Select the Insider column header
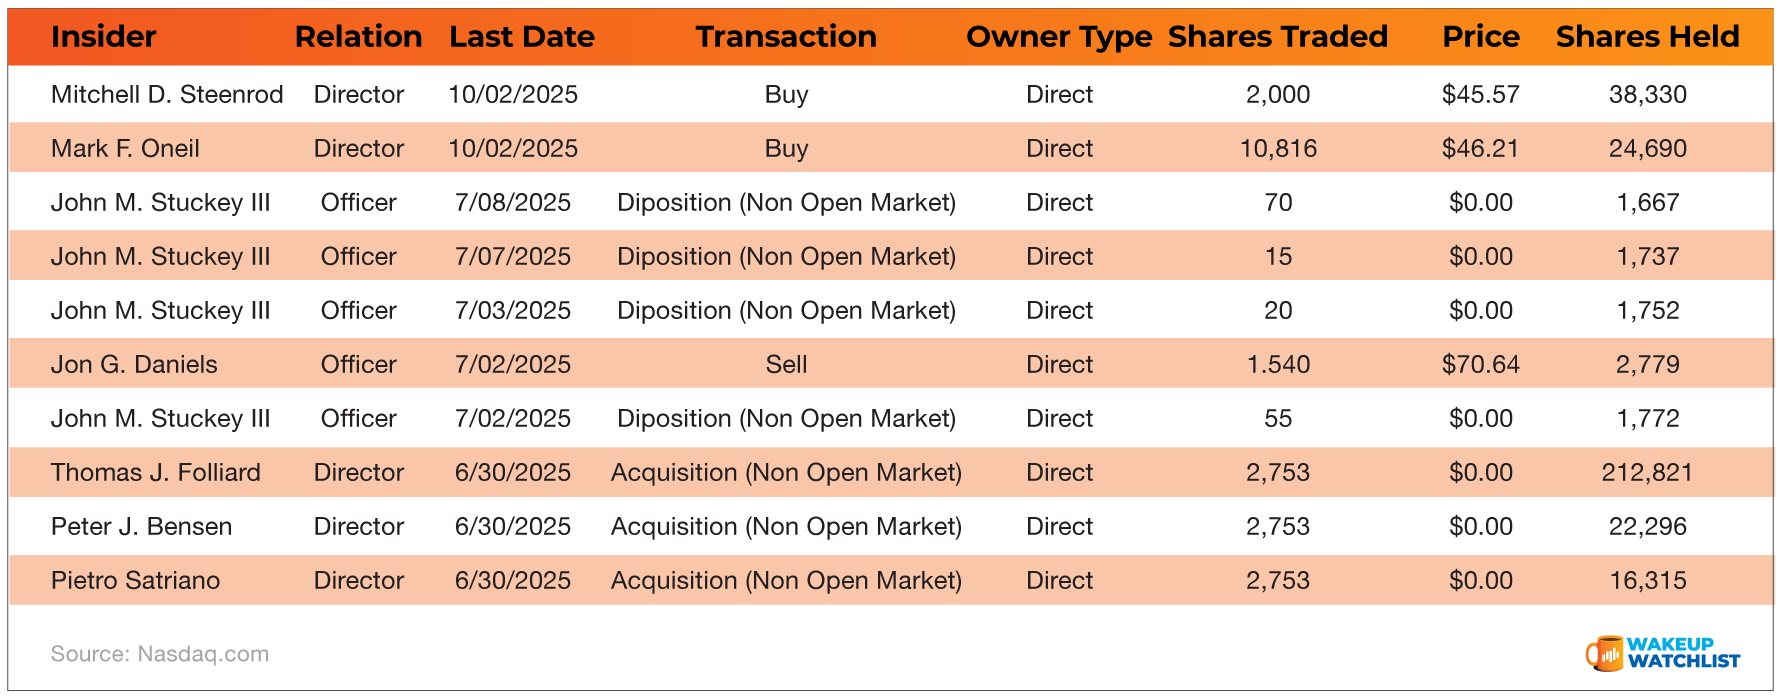Viewport: 1783px width, 700px height. [x=104, y=37]
